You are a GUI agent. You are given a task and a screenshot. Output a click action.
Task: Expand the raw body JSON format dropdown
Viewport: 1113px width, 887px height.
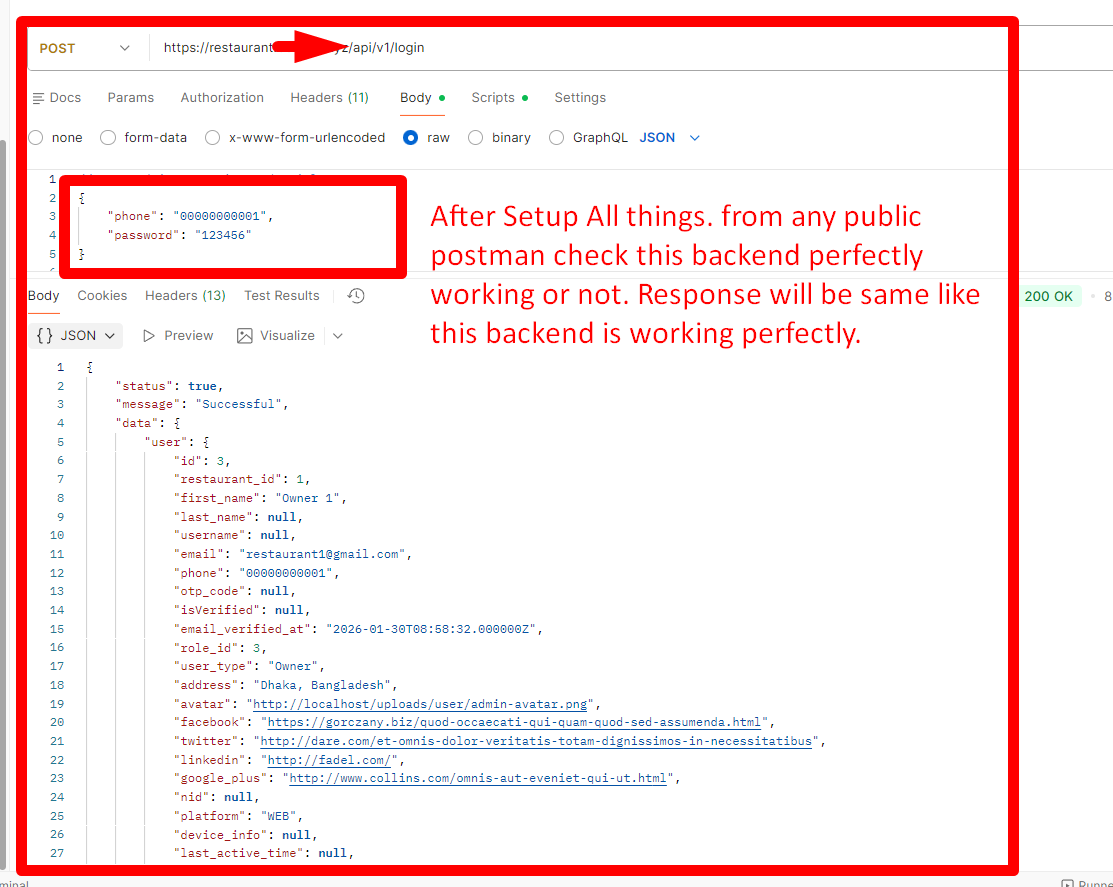coord(670,138)
